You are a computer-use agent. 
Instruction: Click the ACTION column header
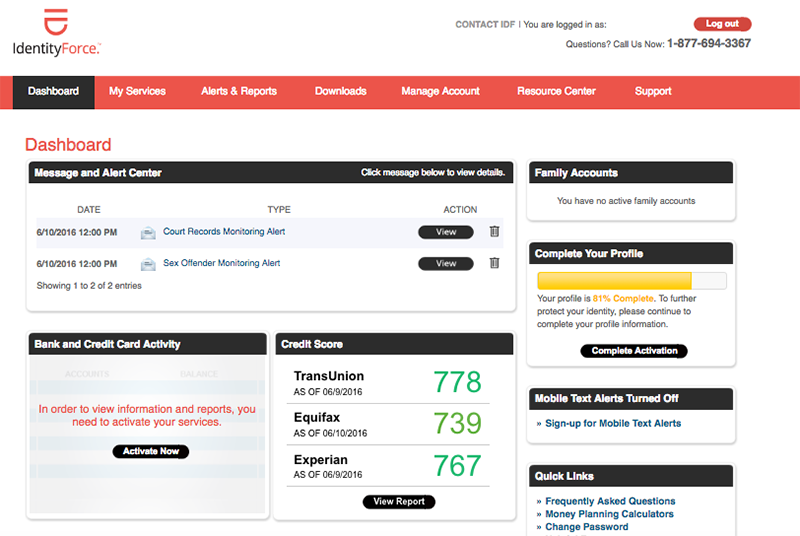tap(460, 210)
